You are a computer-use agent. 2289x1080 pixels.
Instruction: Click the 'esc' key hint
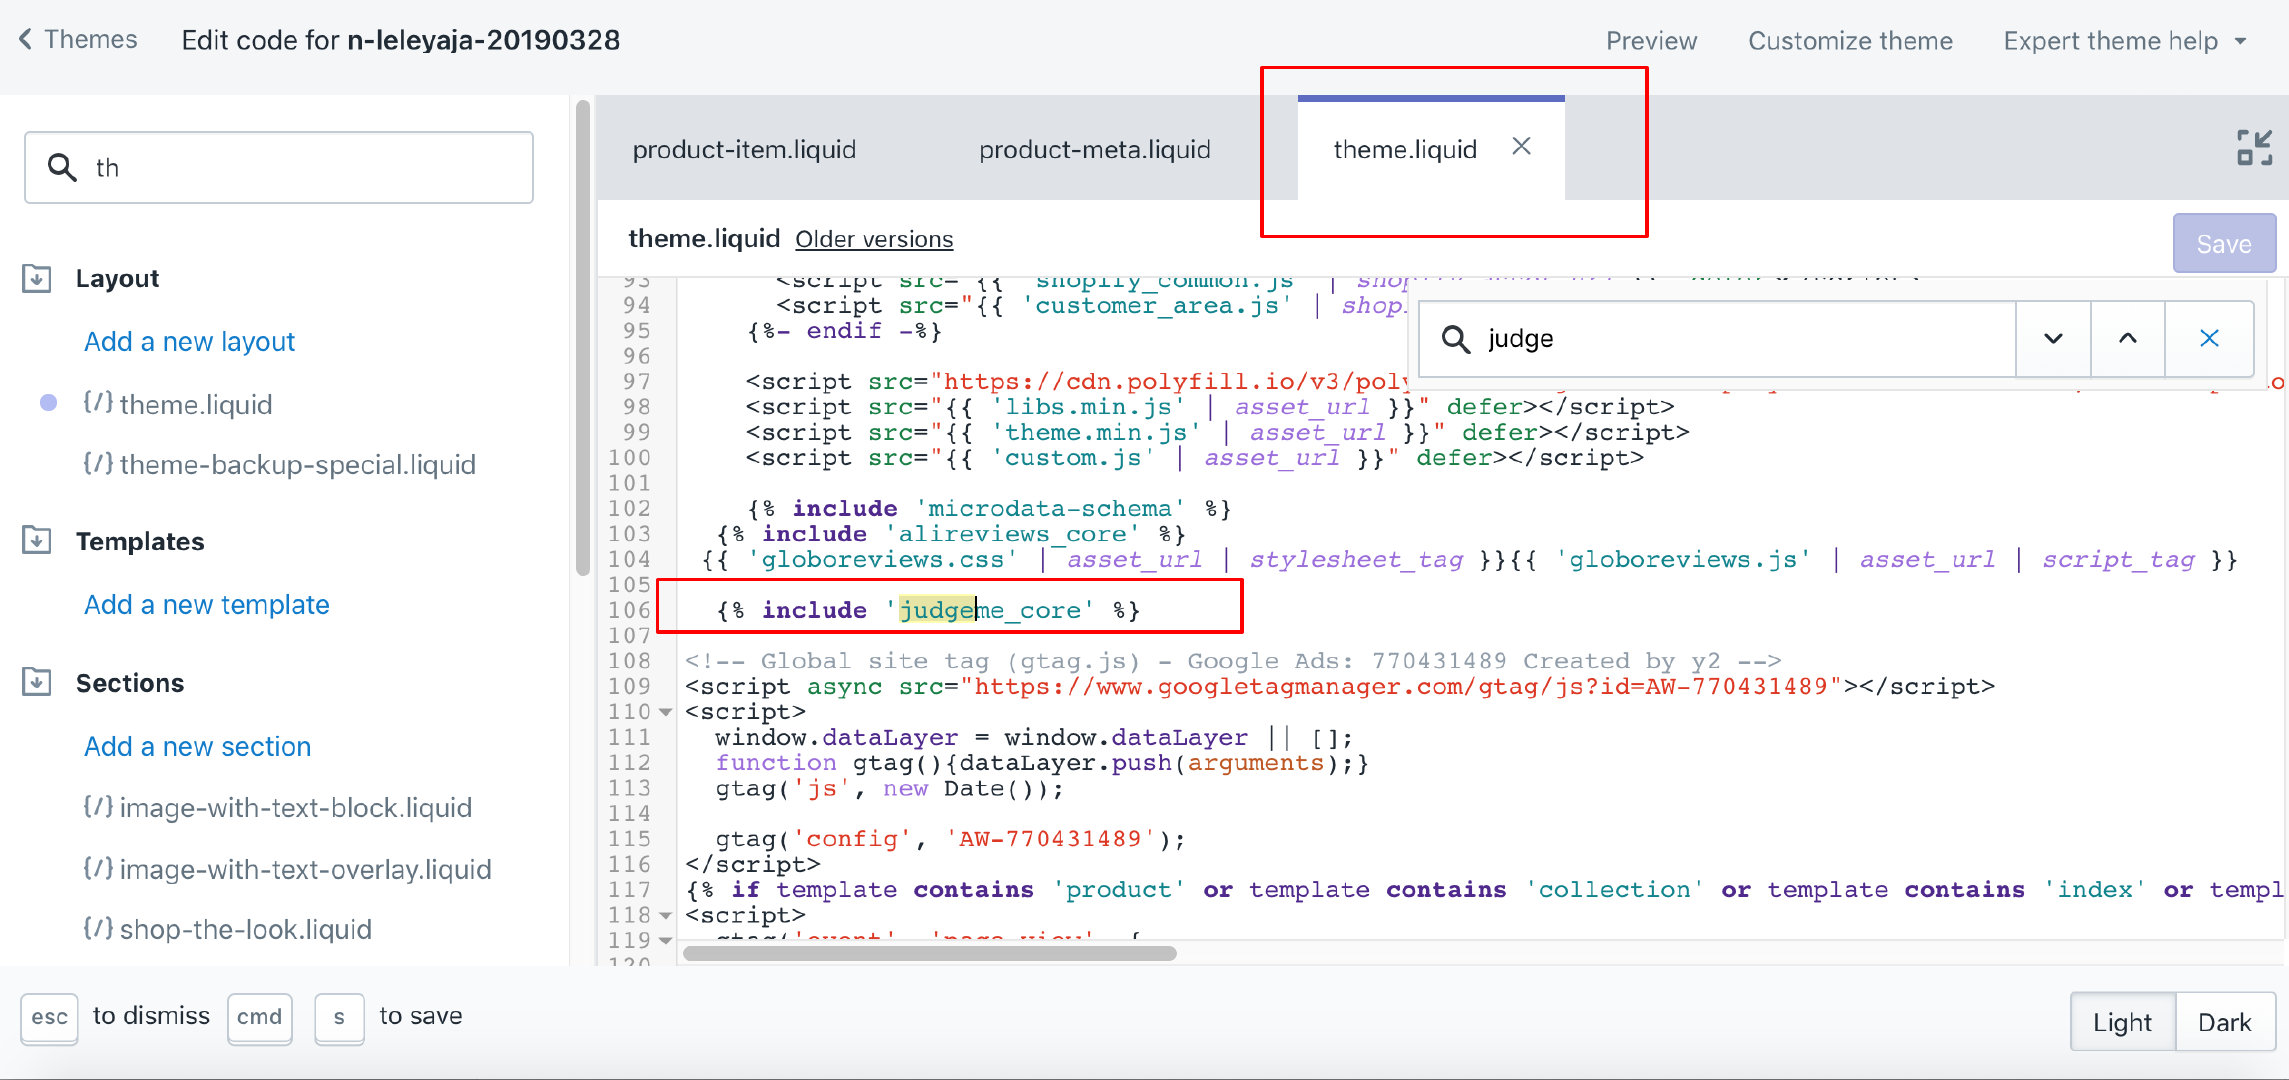(x=49, y=1018)
